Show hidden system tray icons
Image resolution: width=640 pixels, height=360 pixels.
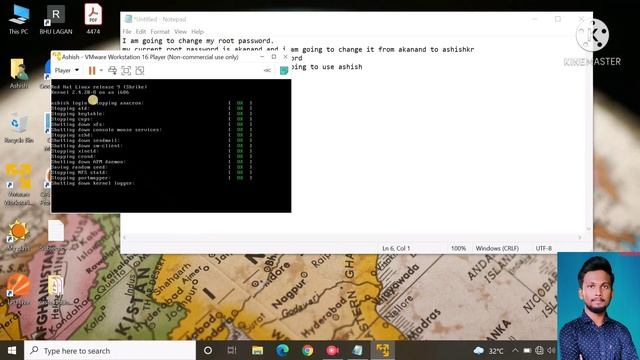click(x=515, y=351)
